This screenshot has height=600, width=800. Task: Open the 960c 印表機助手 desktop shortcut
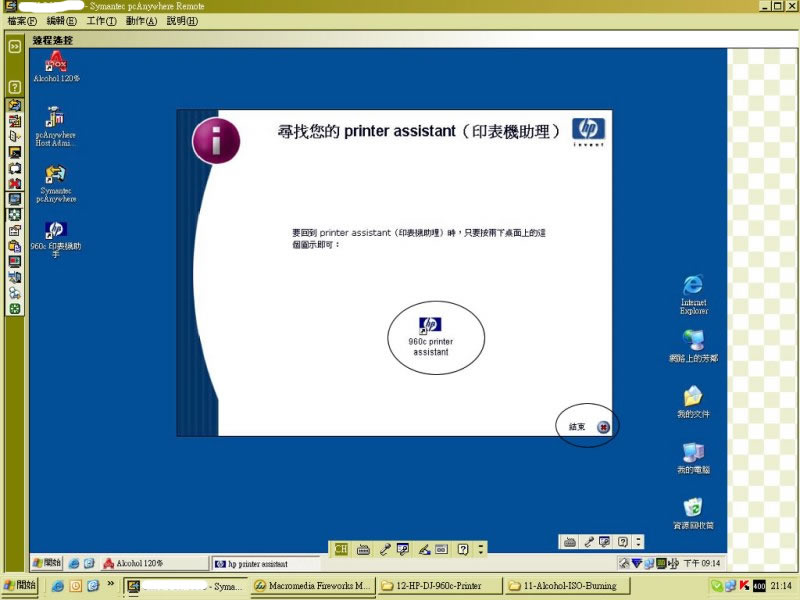(56, 239)
